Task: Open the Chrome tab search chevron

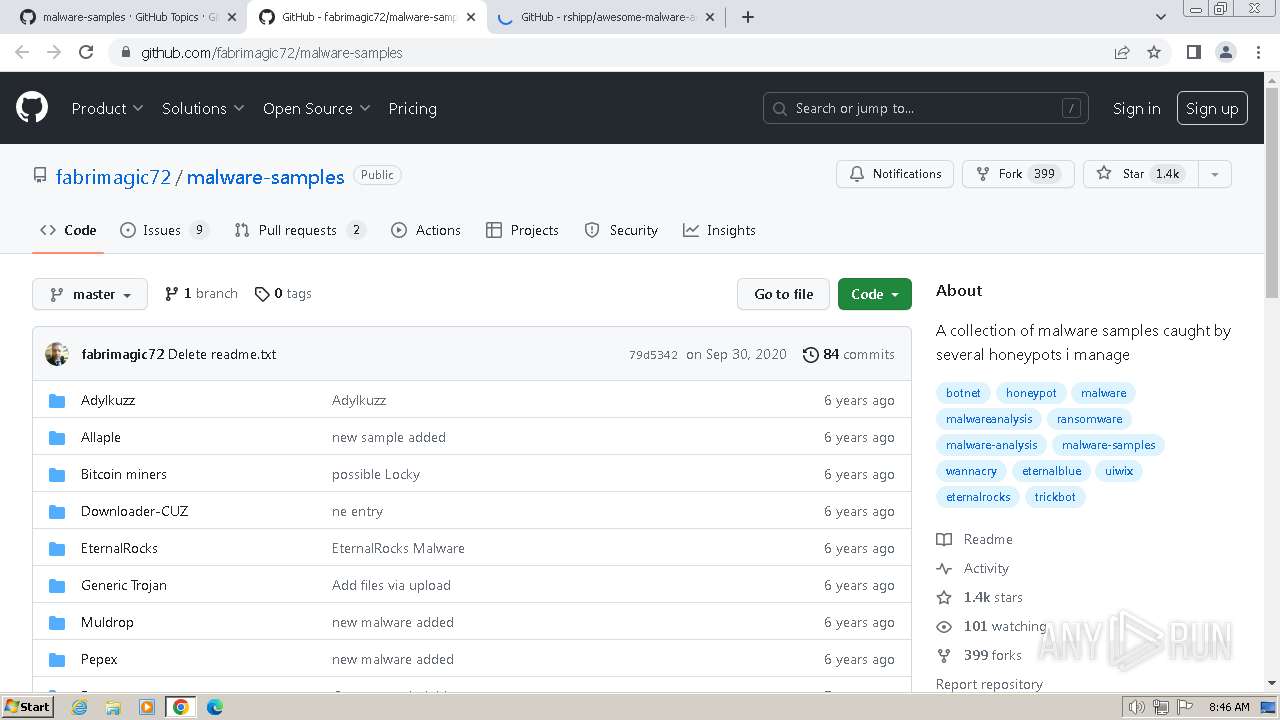Action: coord(1160,17)
